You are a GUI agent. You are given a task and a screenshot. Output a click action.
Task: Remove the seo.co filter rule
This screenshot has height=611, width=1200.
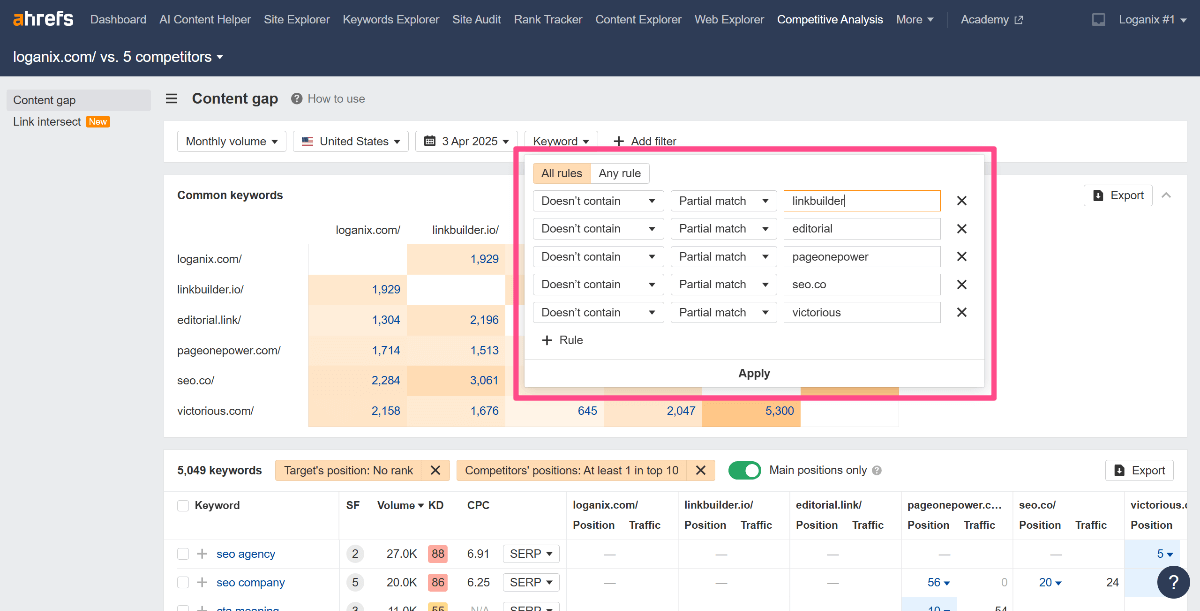[x=962, y=285]
